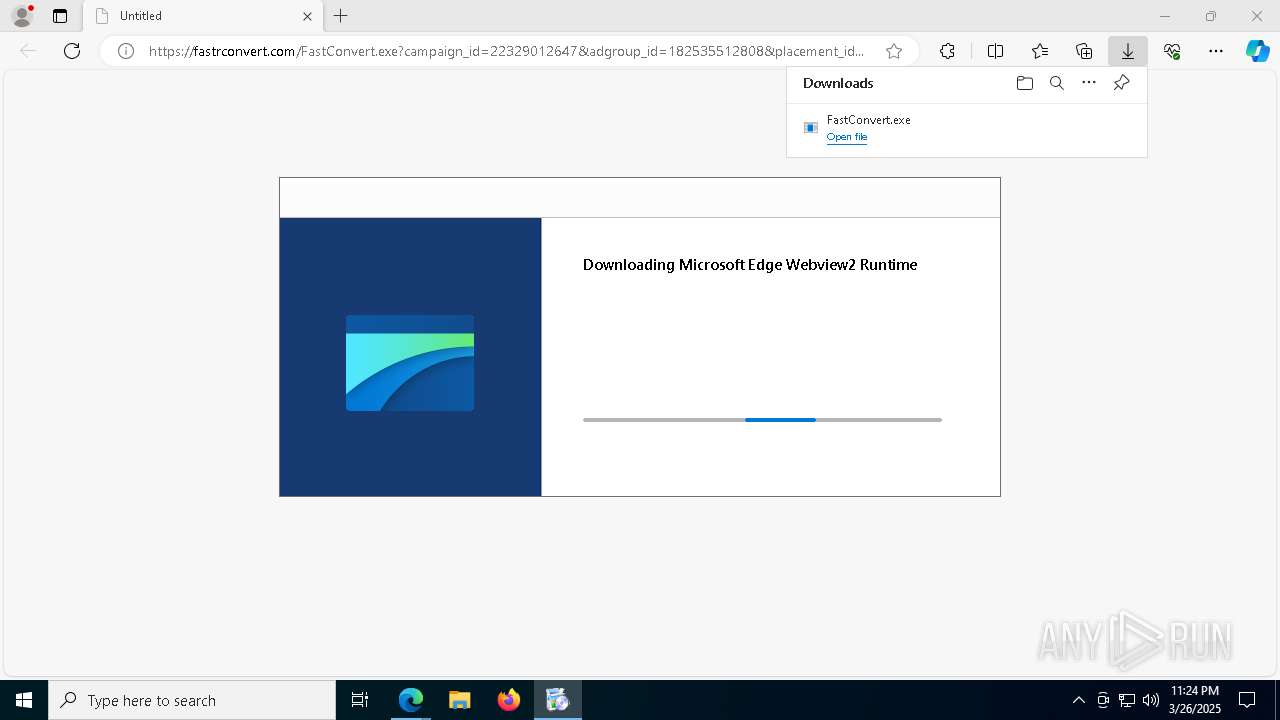1280x720 pixels.
Task: Close the Untitled tab
Action: pyautogui.click(x=307, y=16)
